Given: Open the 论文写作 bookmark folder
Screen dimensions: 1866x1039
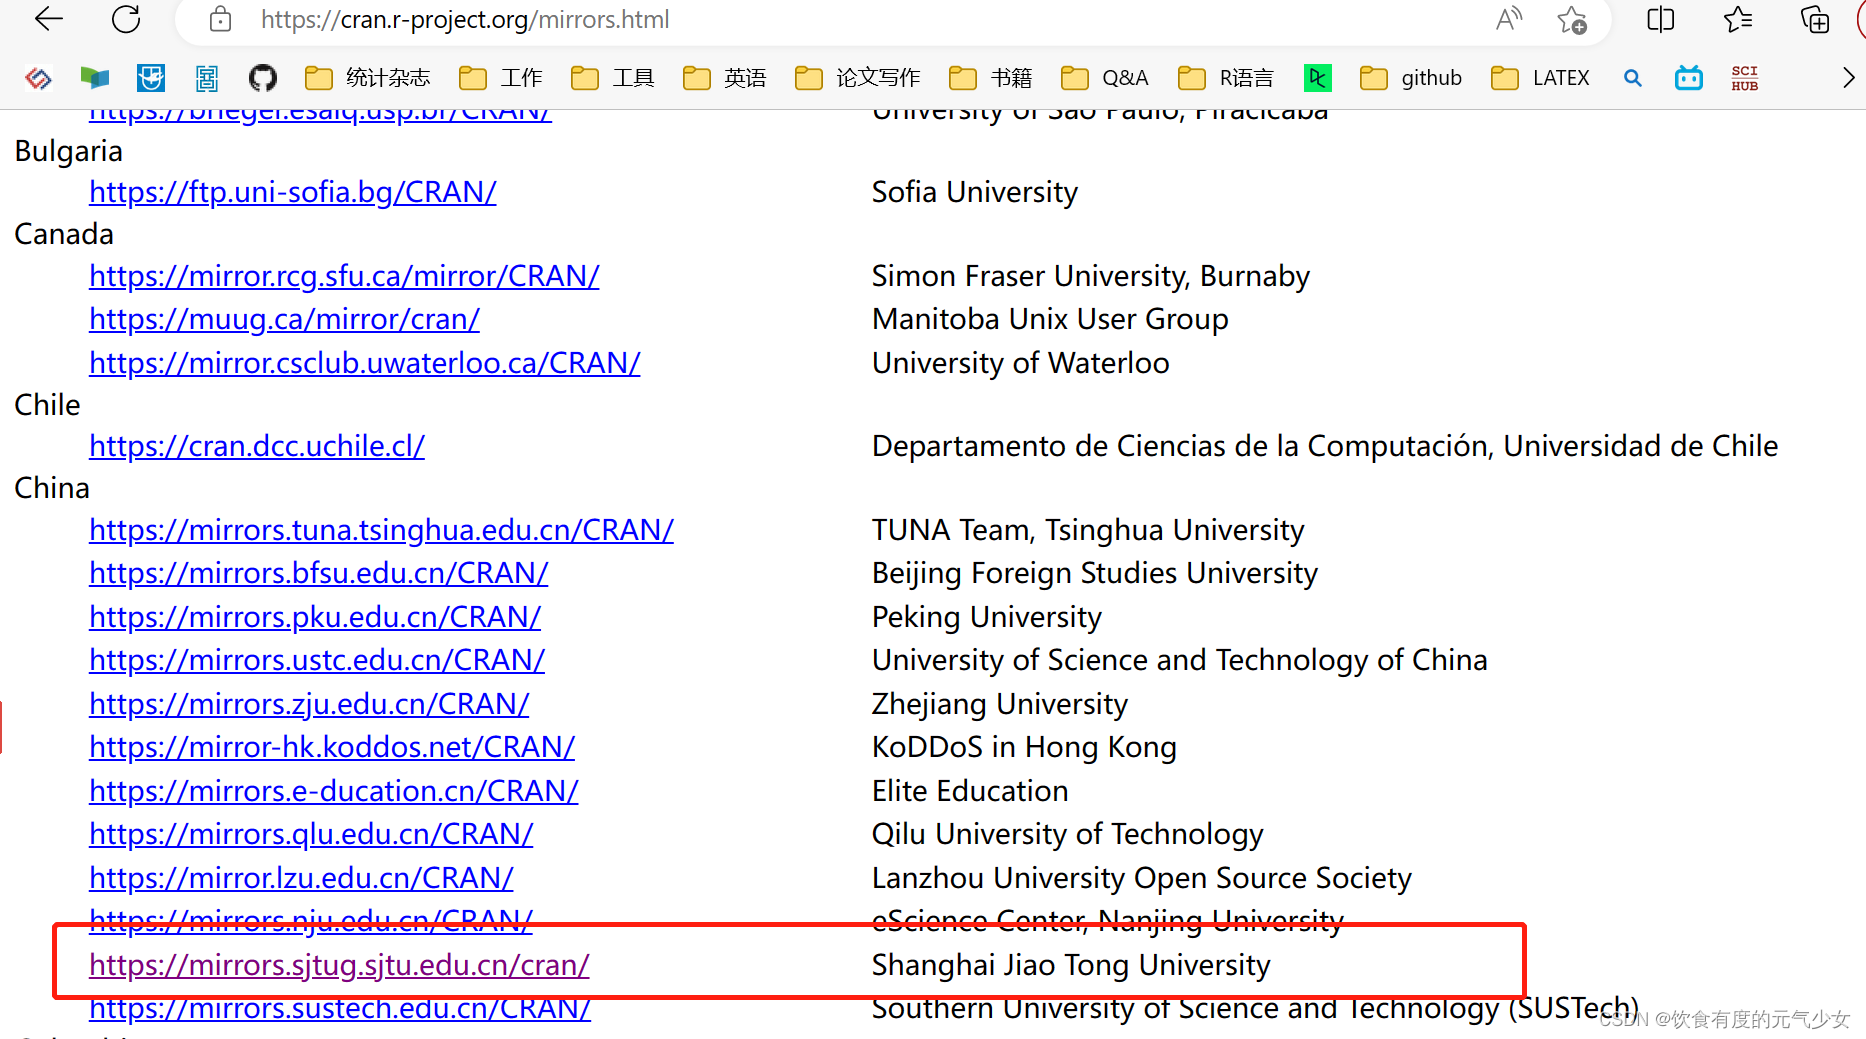Looking at the screenshot, I should coord(858,78).
